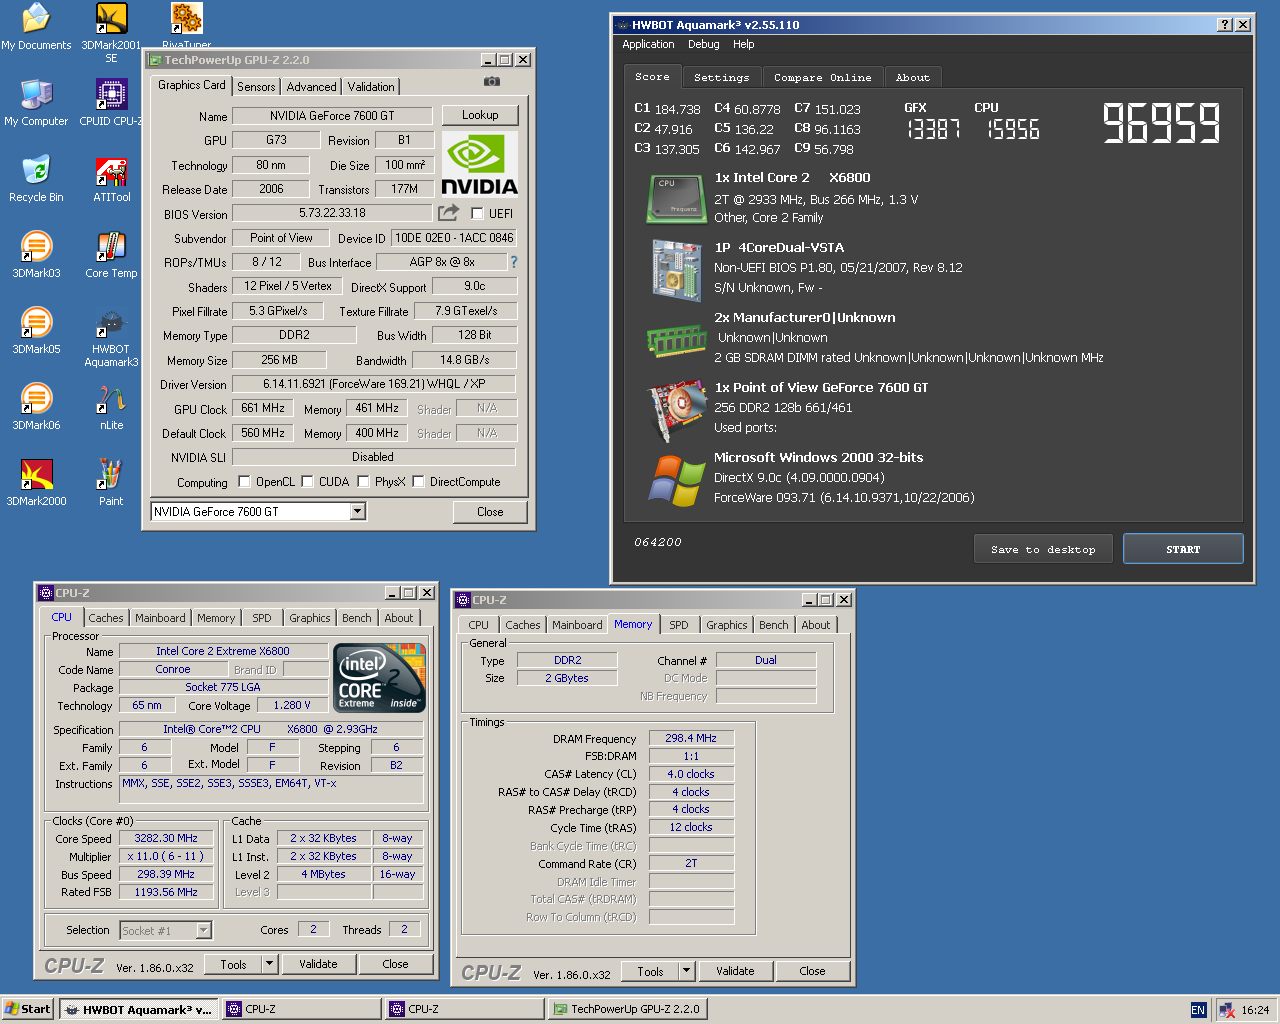This screenshot has width=1280, height=1024.
Task: Click the Lookup button in GPU-Z
Action: (x=480, y=115)
